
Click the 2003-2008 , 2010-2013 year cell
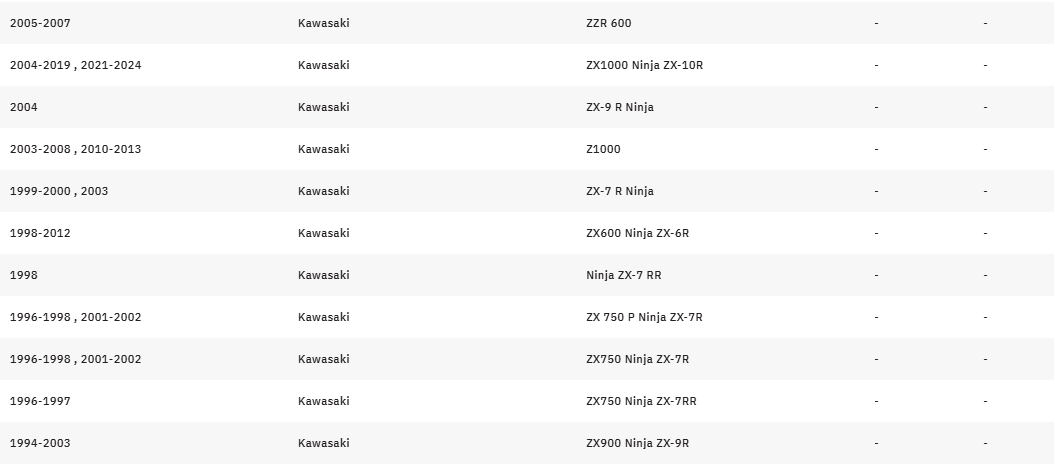point(75,149)
